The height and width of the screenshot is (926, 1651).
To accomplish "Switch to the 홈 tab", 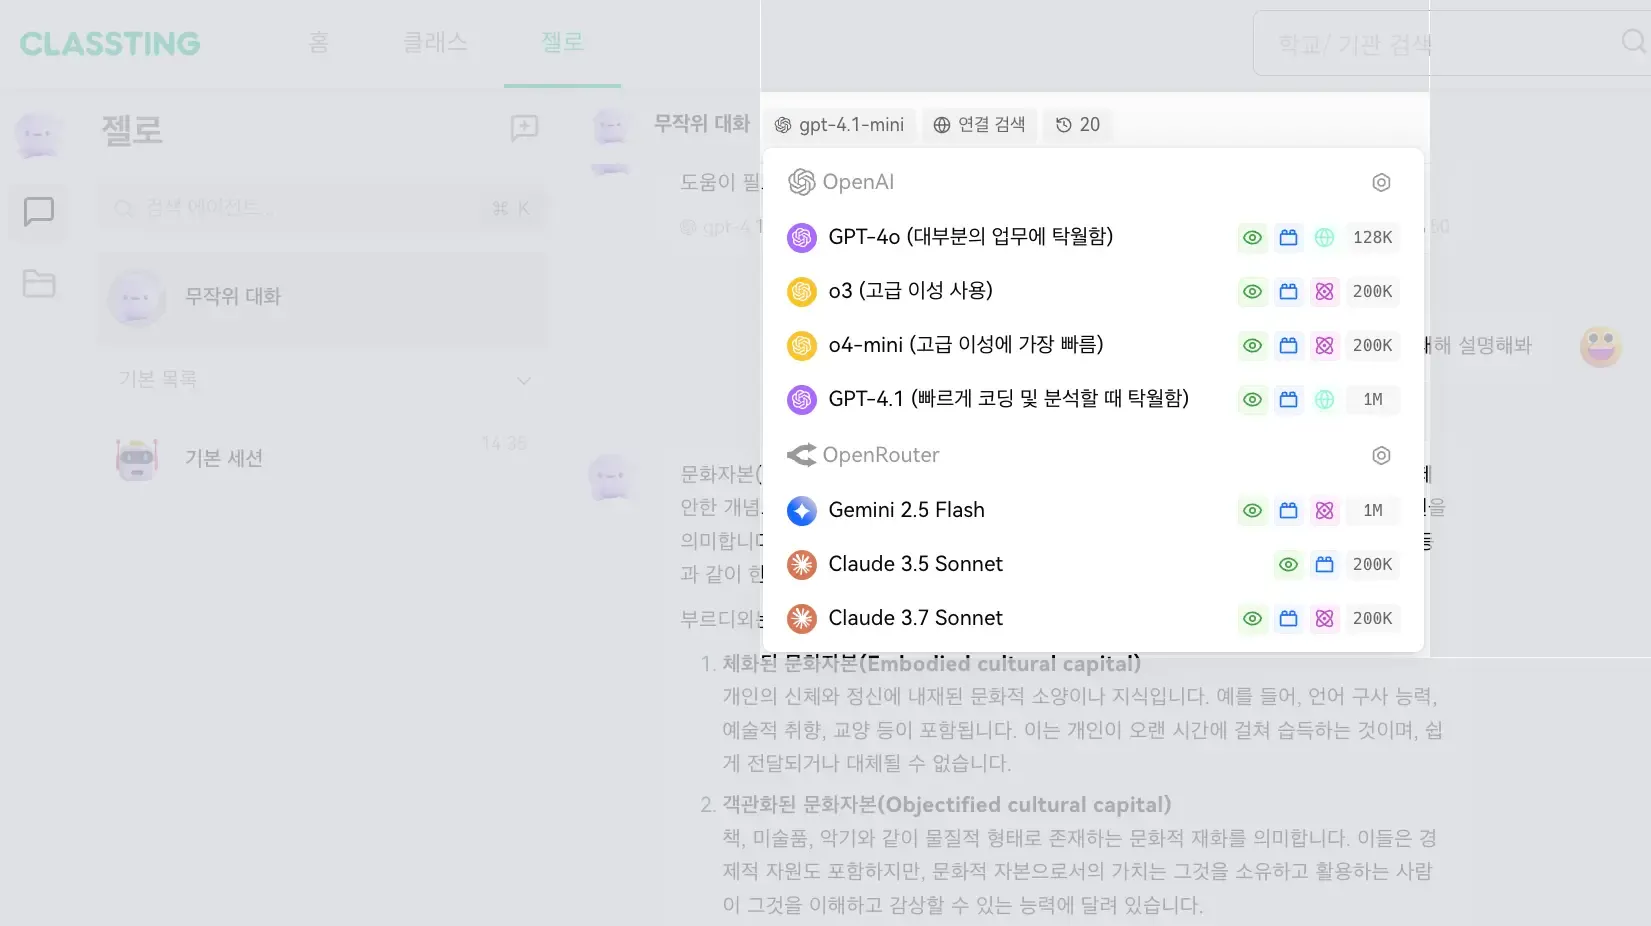I will [319, 42].
